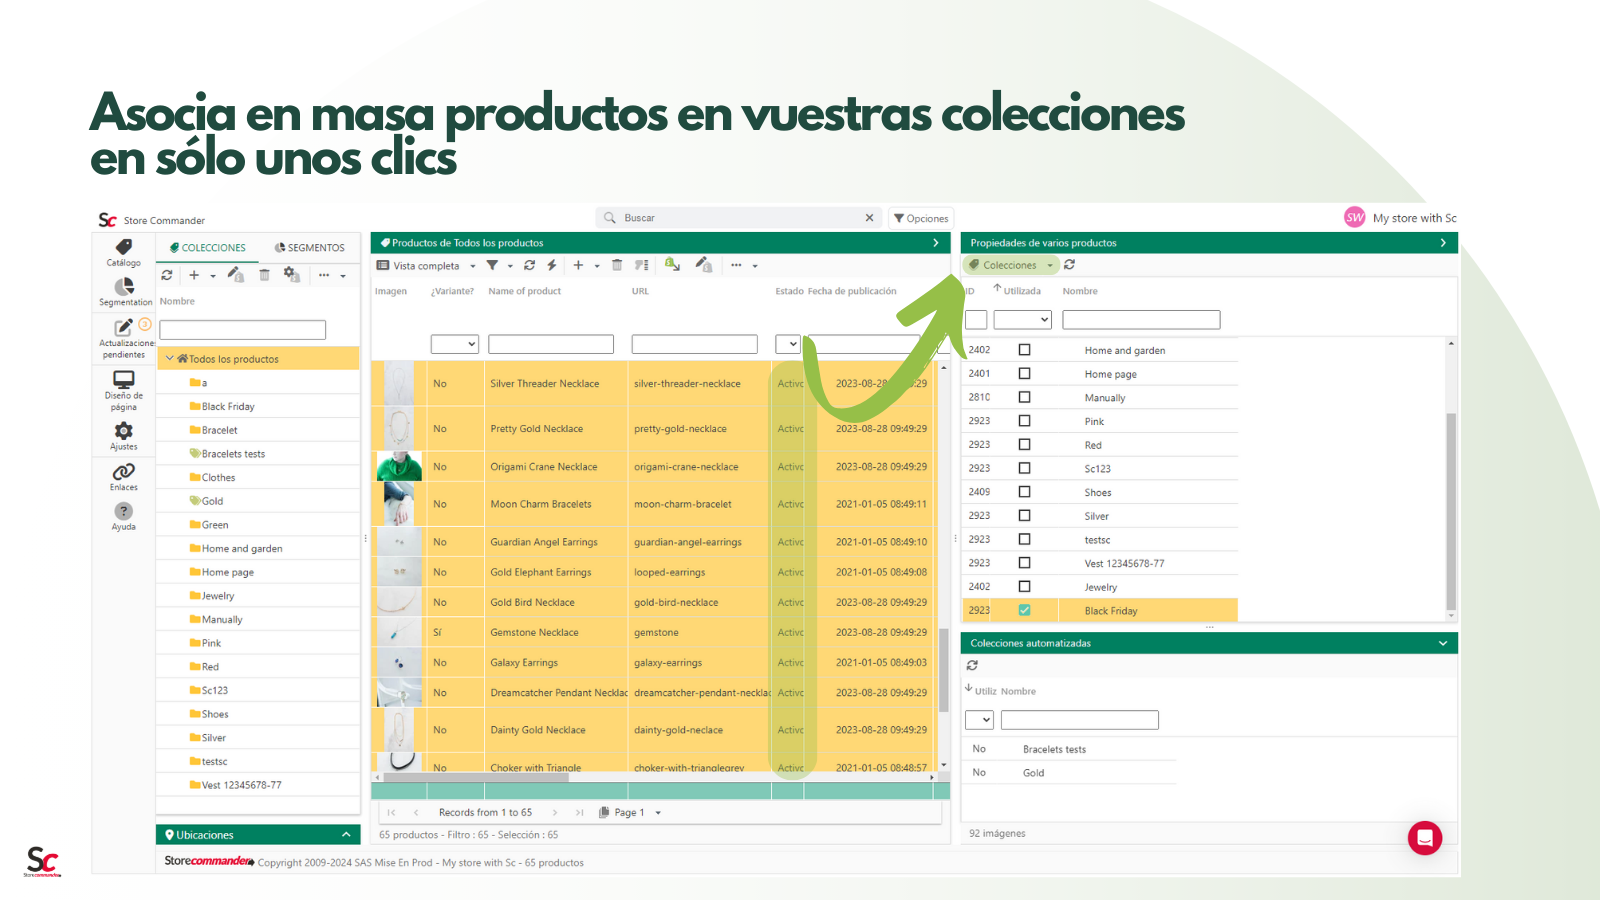Click more options ellipsis in collections toolbar
1600x900 pixels.
point(324,275)
